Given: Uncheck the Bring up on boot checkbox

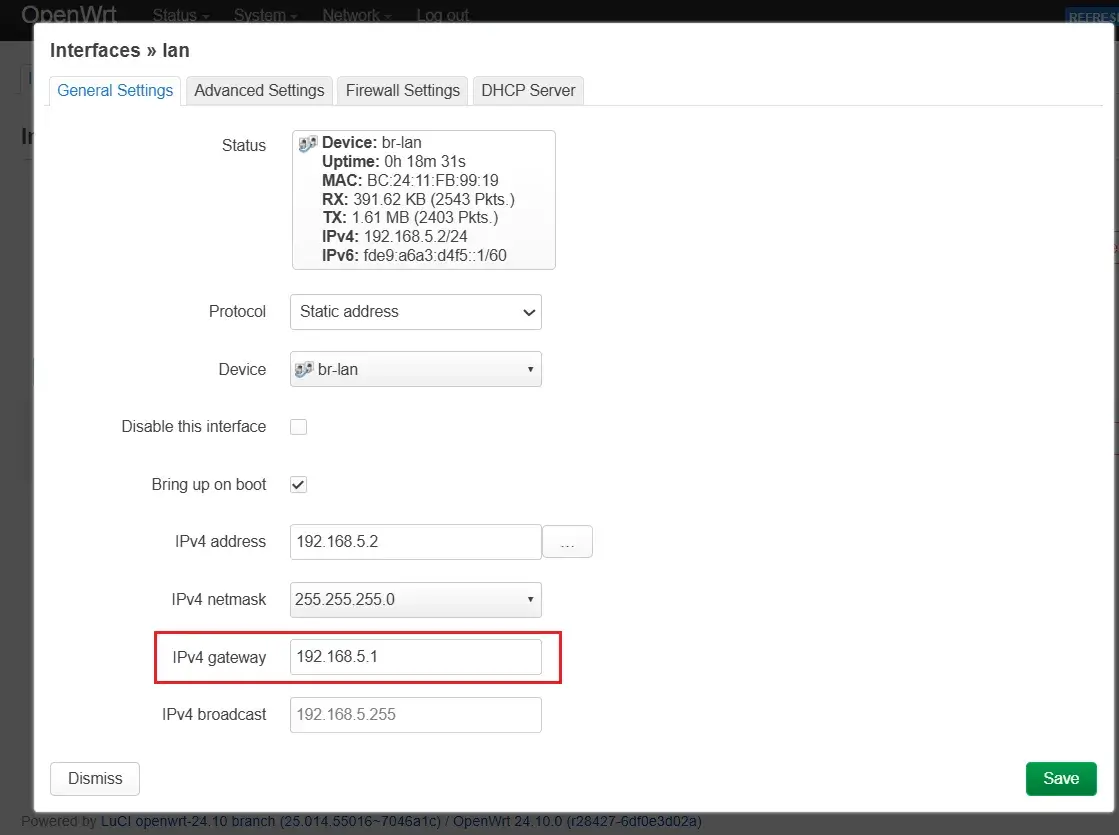Looking at the screenshot, I should (x=298, y=485).
